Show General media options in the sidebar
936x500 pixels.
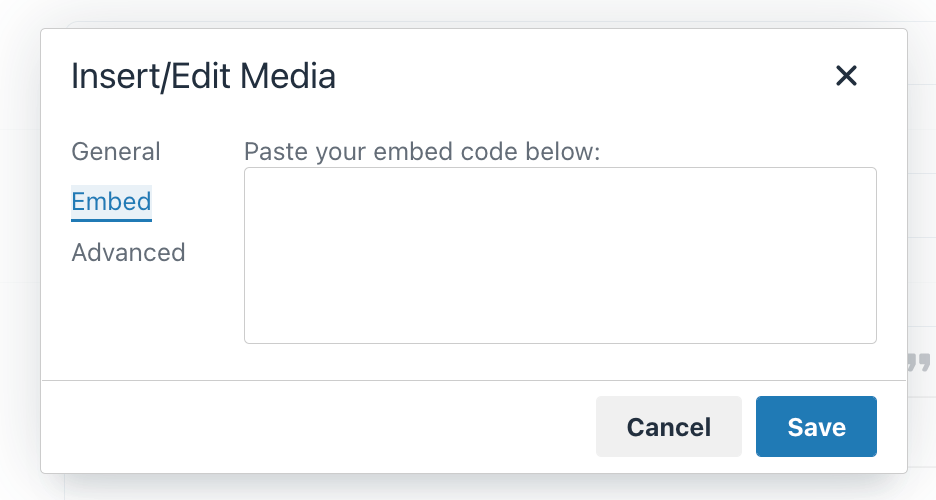click(116, 152)
